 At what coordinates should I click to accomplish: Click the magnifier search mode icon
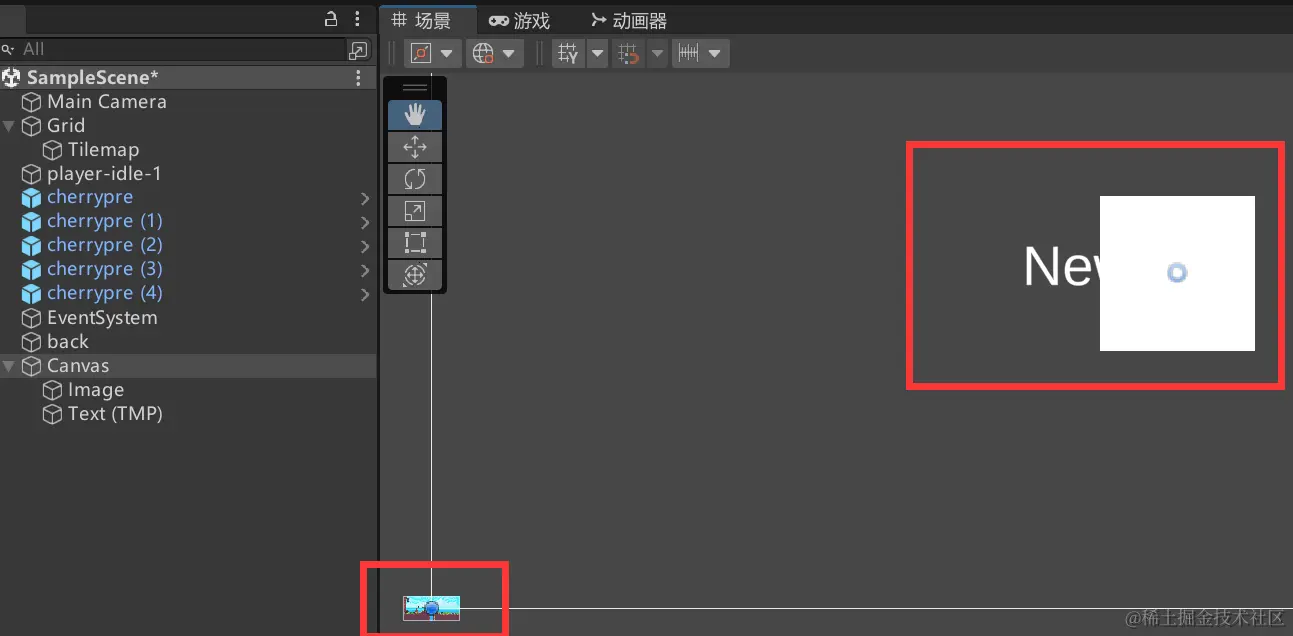click(x=8, y=49)
